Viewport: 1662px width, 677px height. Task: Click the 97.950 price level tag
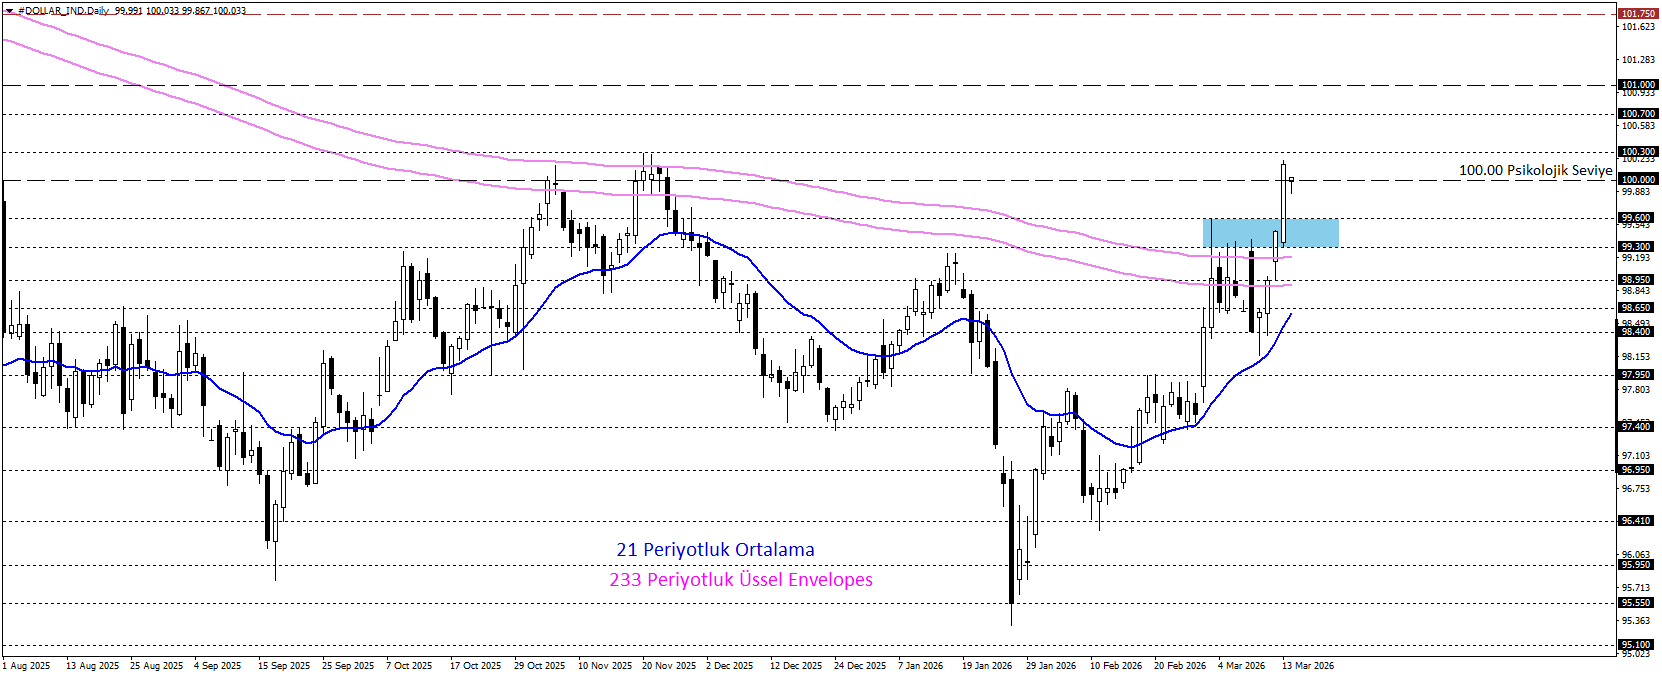(x=1636, y=375)
